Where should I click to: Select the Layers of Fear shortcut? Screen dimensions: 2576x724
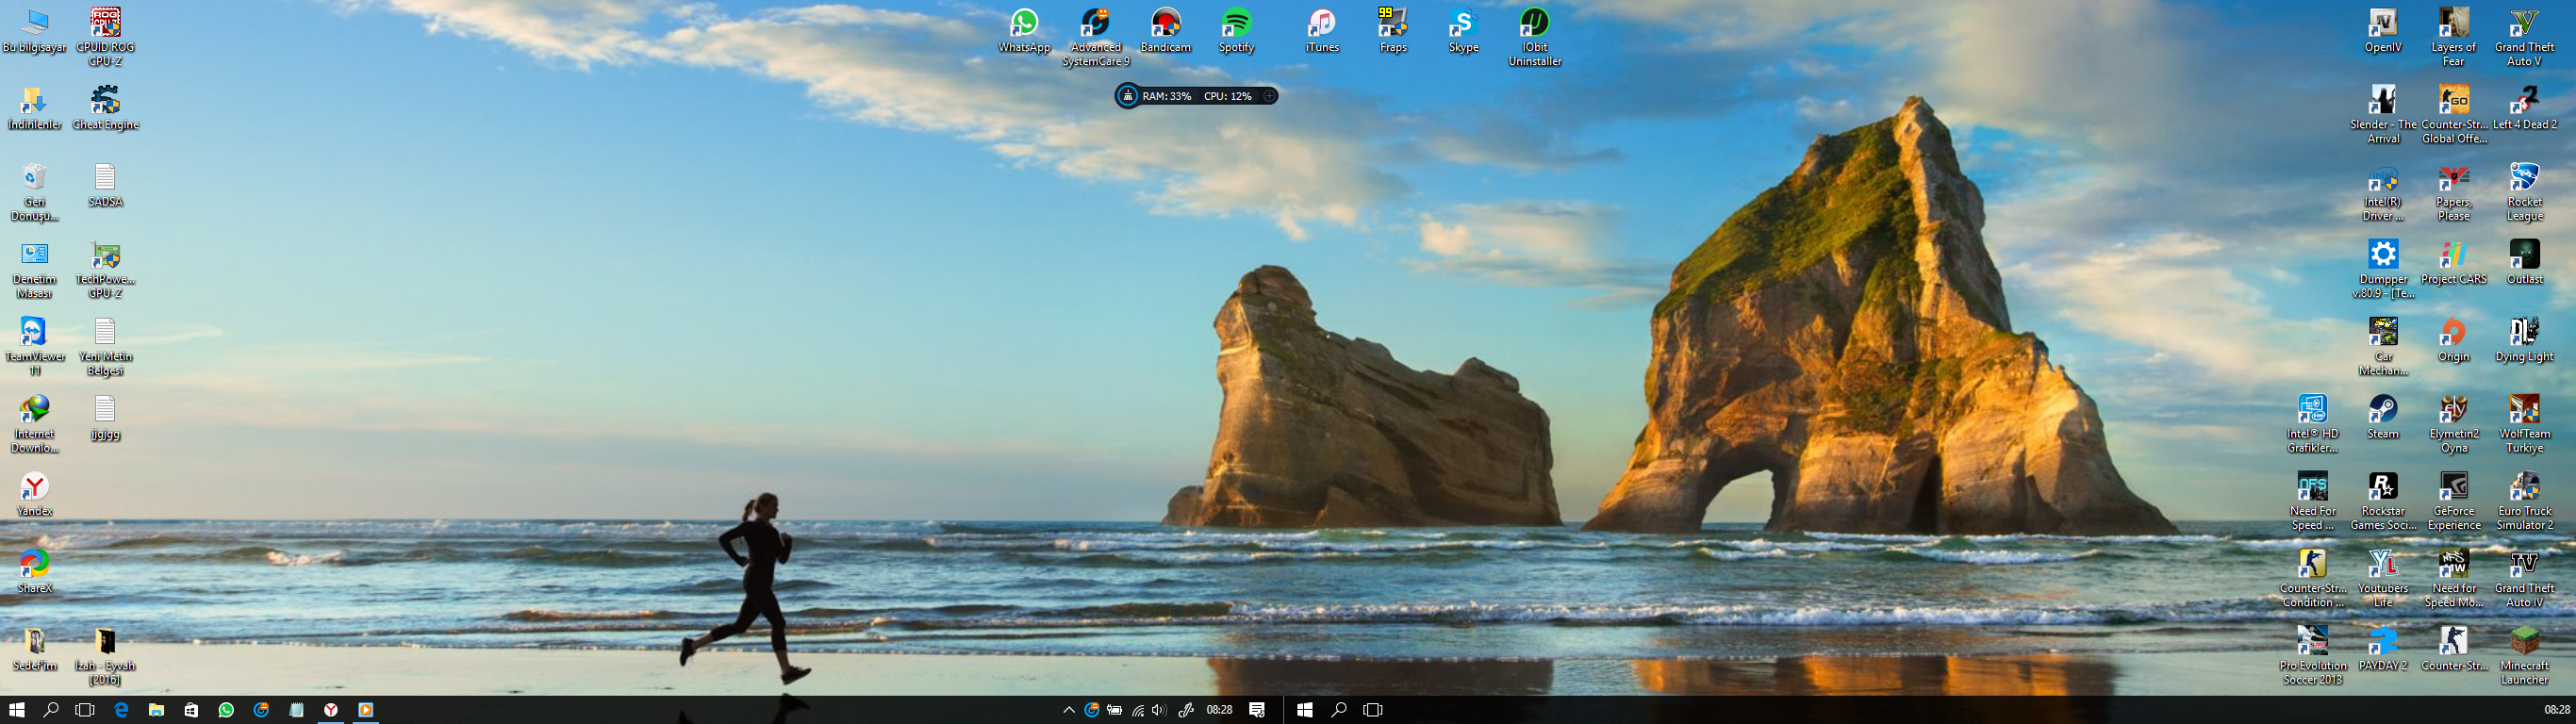(2453, 37)
